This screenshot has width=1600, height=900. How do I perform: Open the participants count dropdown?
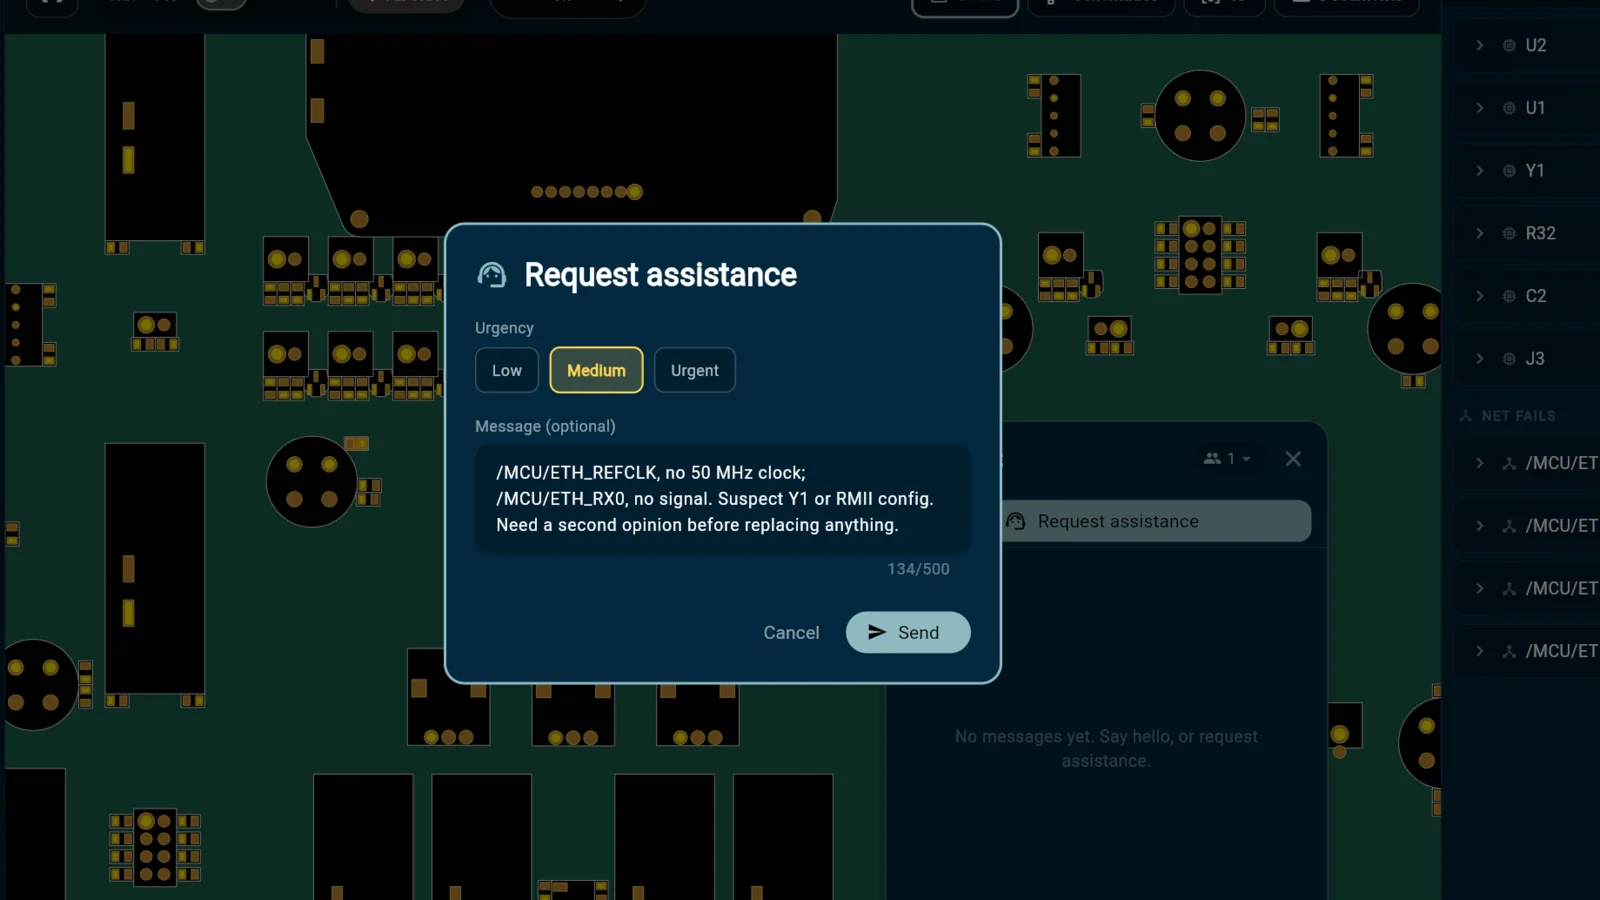1228,458
